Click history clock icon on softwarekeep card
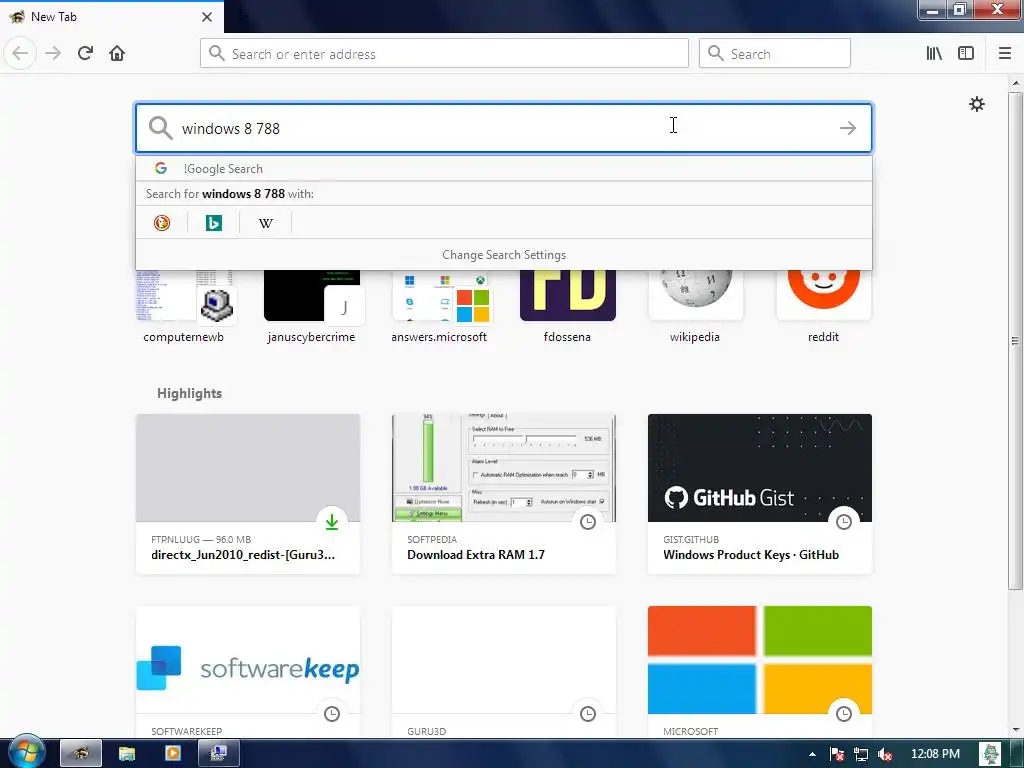Screen dimensions: 1024x768 pos(332,714)
